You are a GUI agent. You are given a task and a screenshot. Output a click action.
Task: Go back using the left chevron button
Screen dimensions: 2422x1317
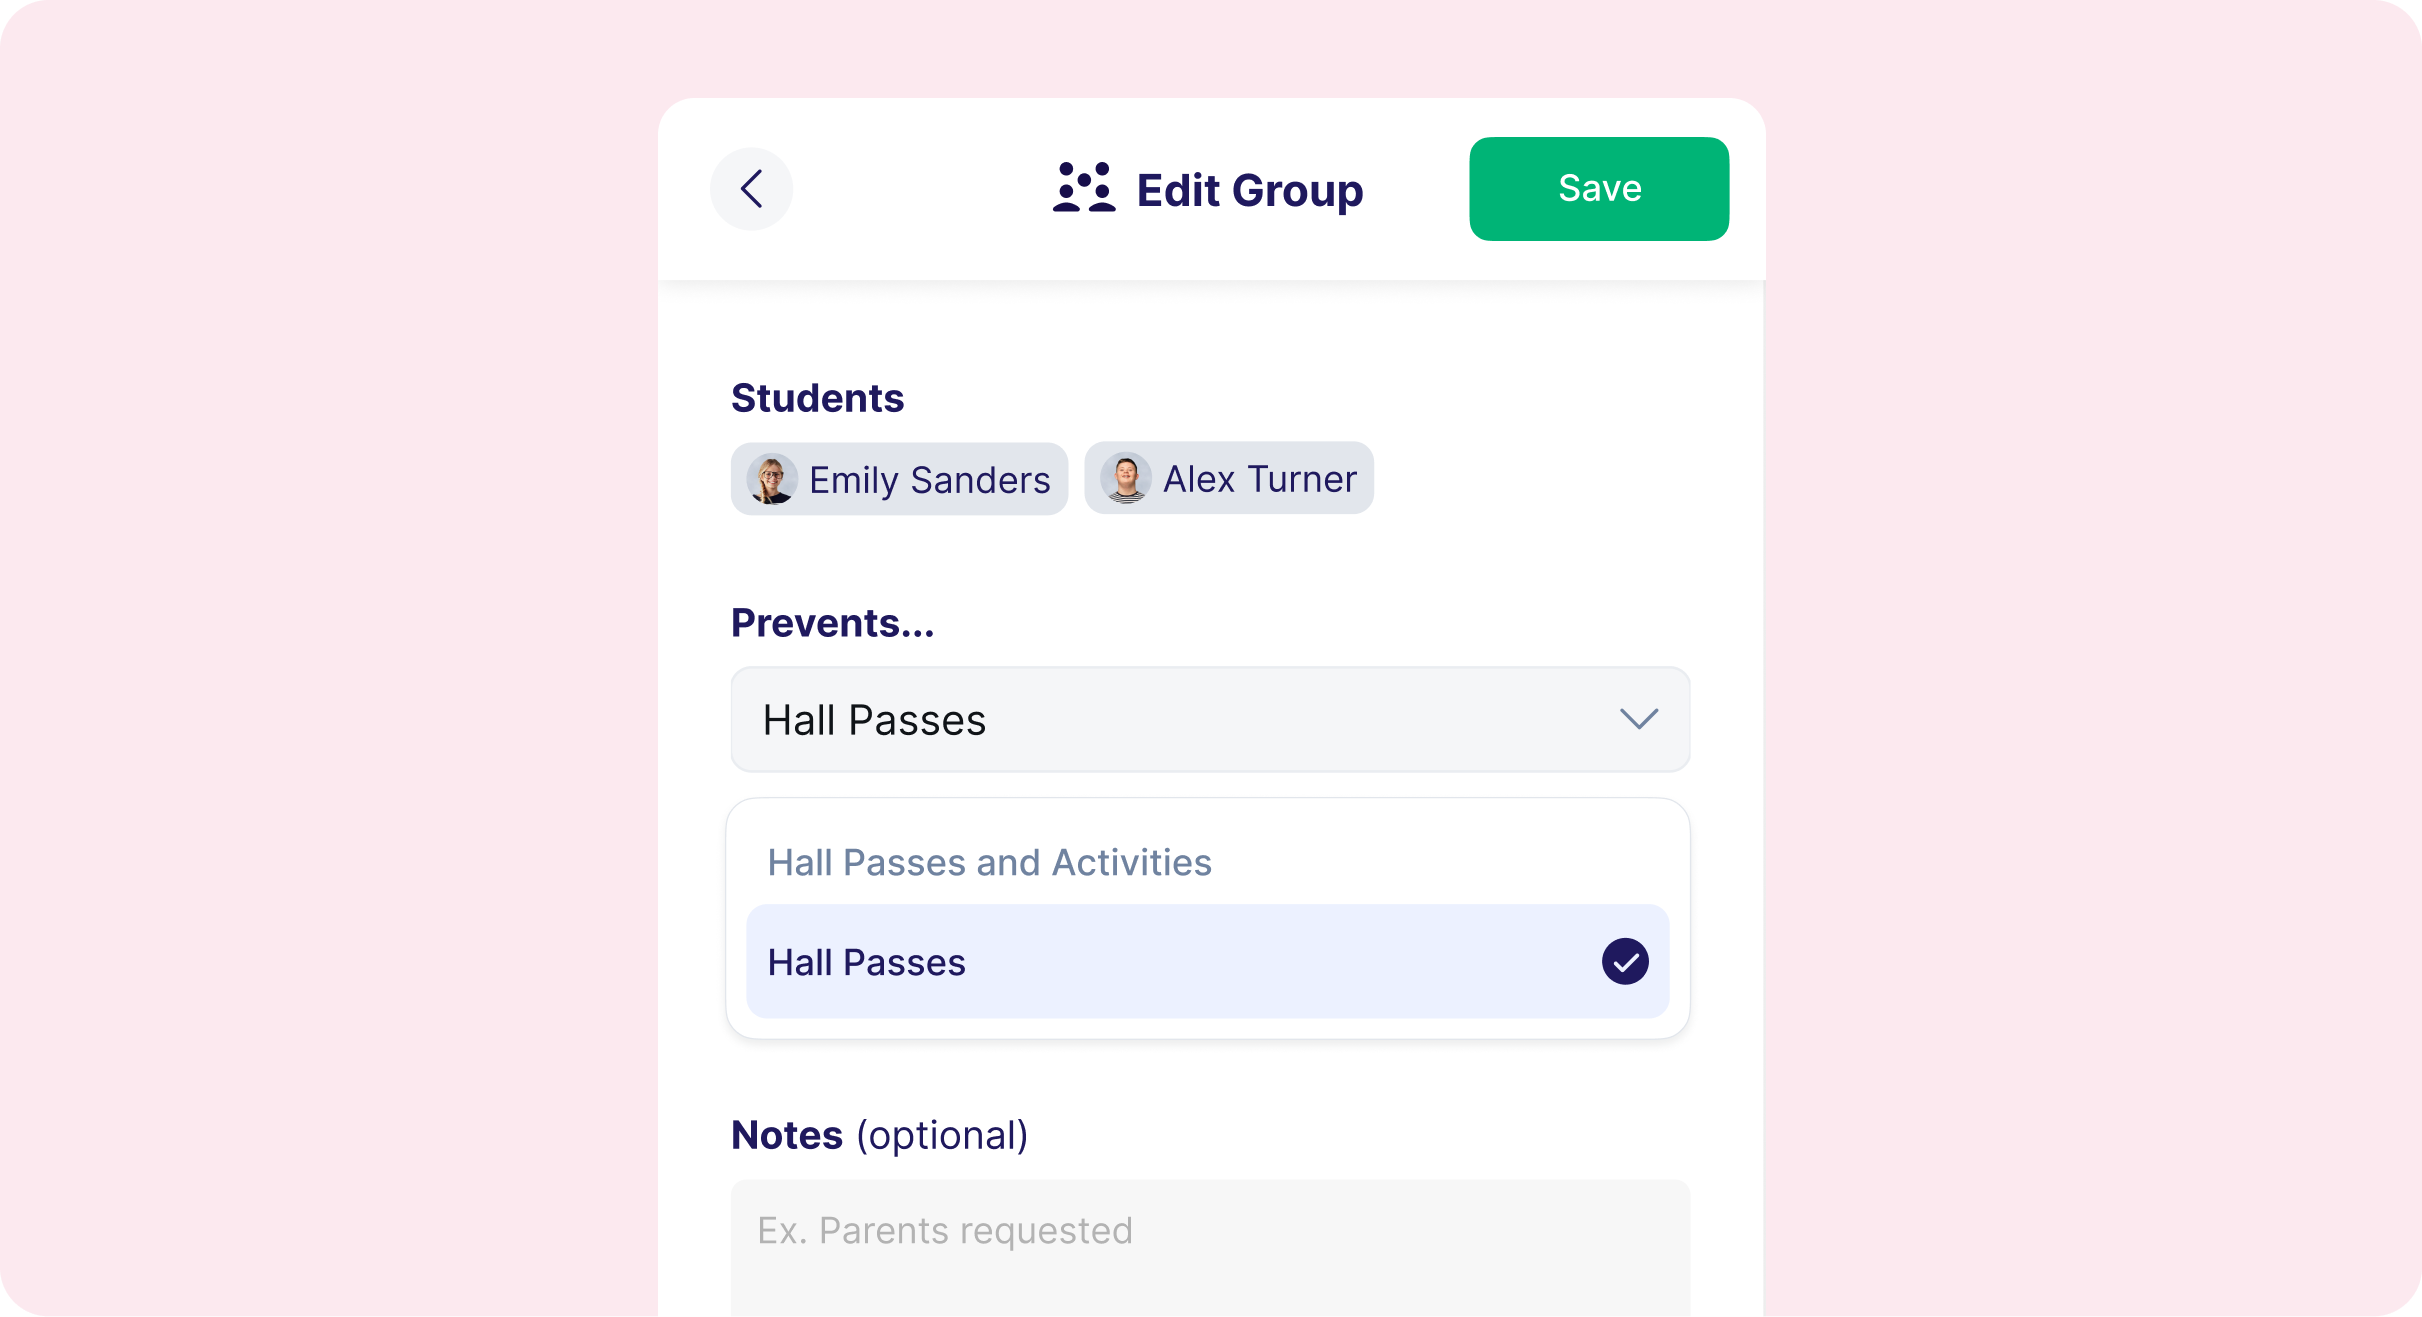point(751,189)
